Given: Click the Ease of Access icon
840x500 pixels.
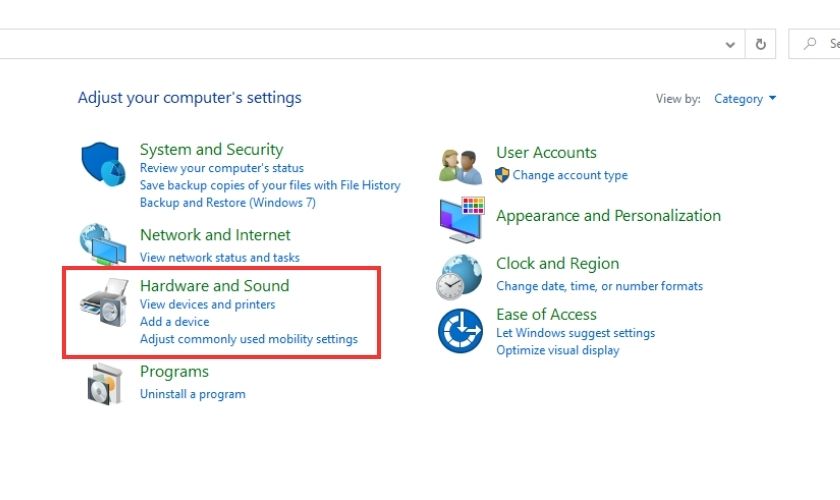Looking at the screenshot, I should pyautogui.click(x=460, y=331).
